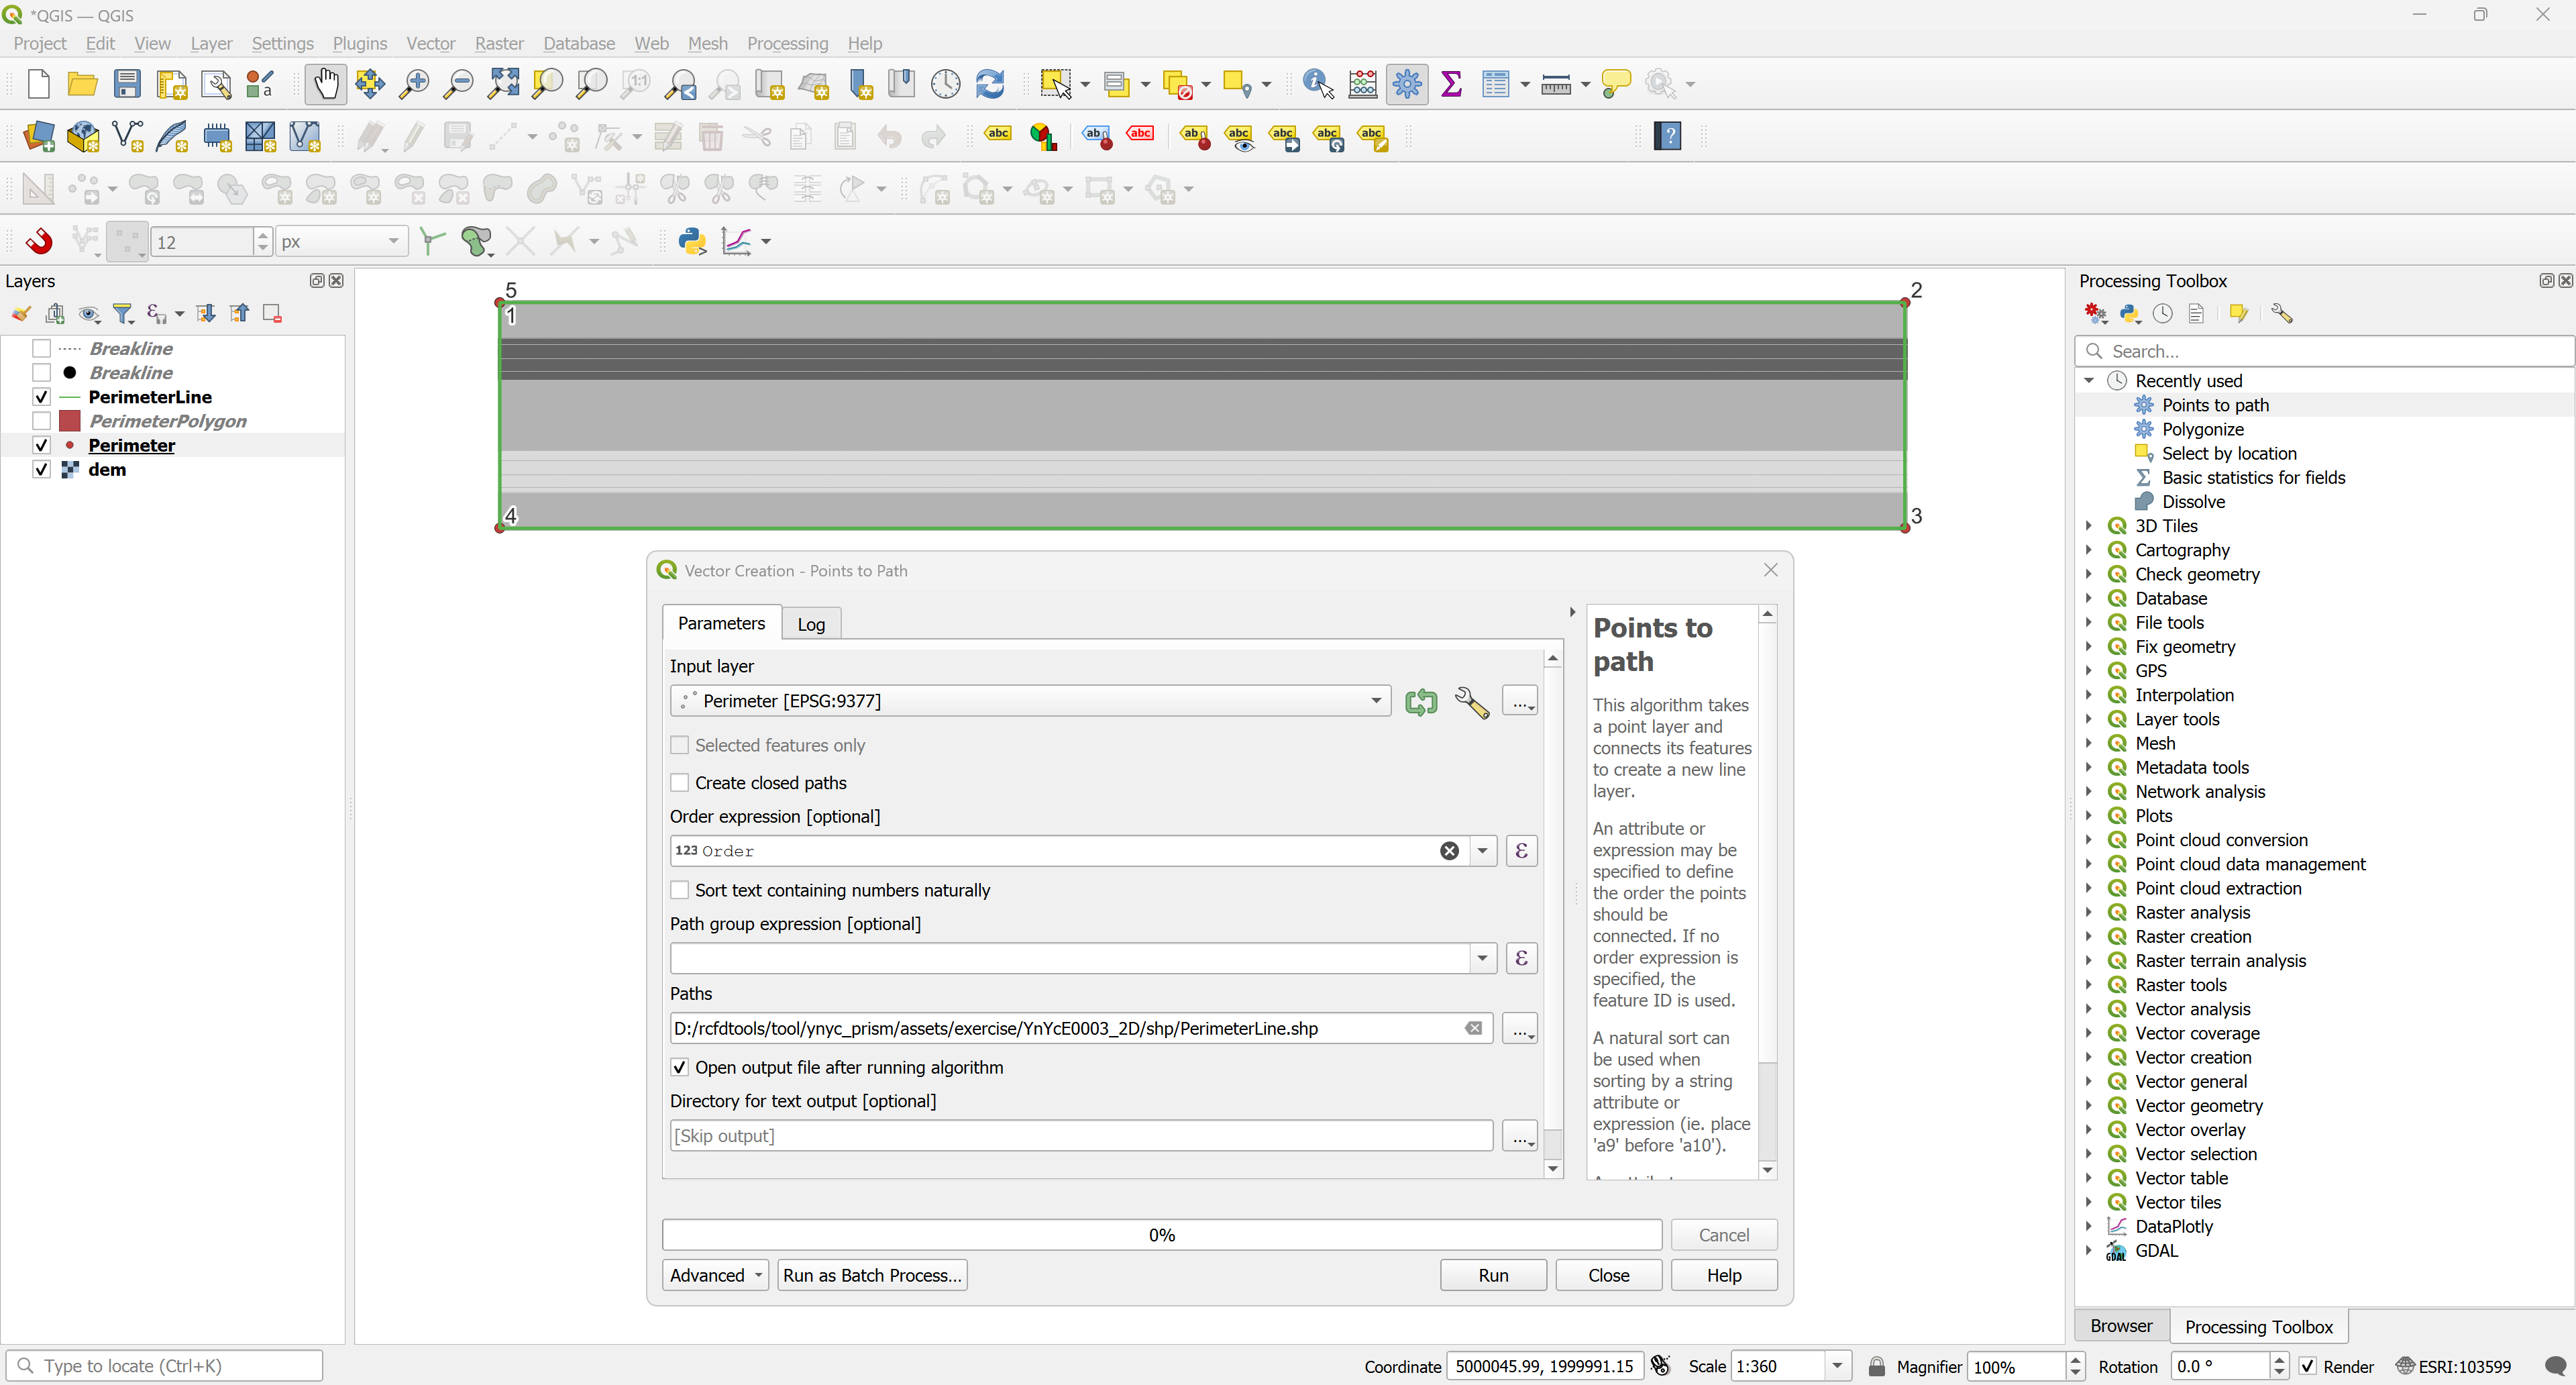
Task: Click Run as Batch Process button
Action: click(872, 1275)
